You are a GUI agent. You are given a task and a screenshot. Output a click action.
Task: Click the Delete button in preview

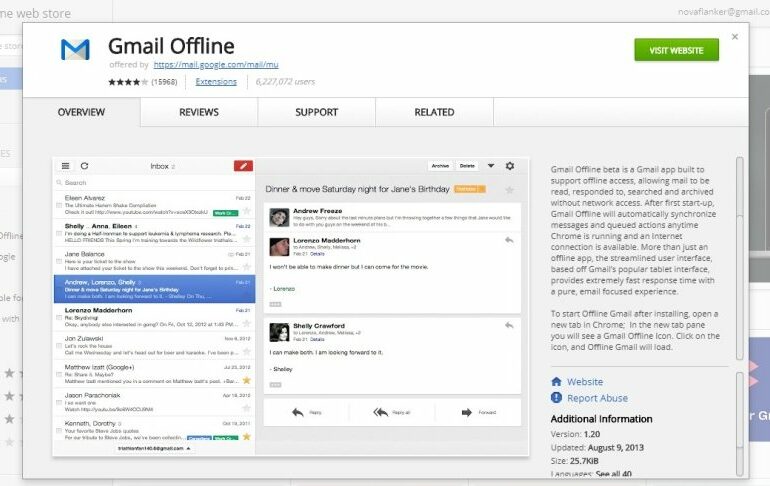[467, 166]
